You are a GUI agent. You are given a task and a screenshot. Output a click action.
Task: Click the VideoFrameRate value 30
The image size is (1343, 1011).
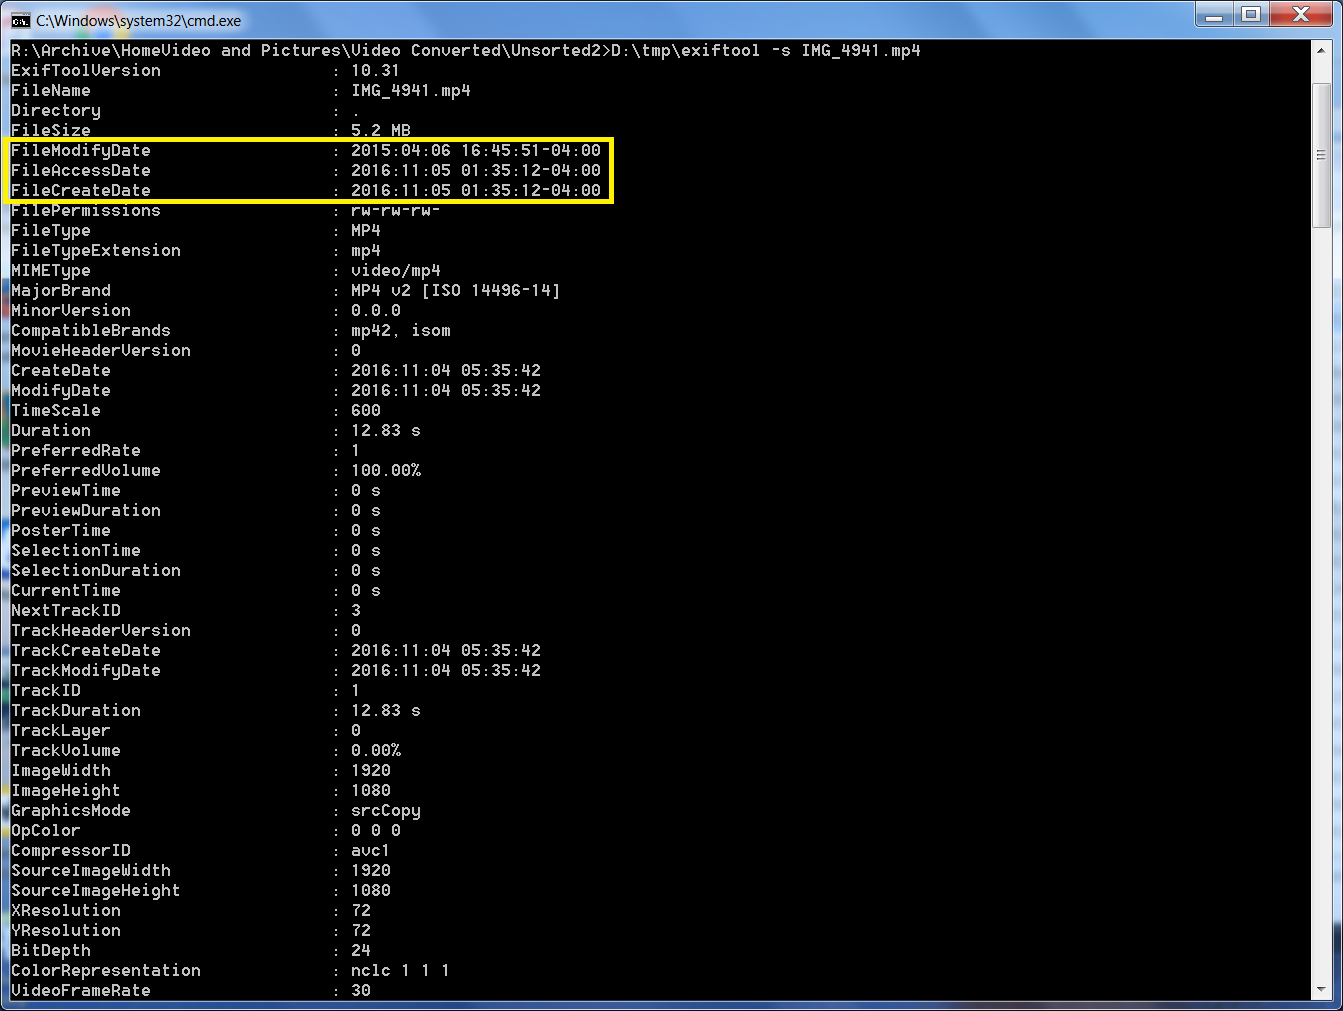(361, 991)
